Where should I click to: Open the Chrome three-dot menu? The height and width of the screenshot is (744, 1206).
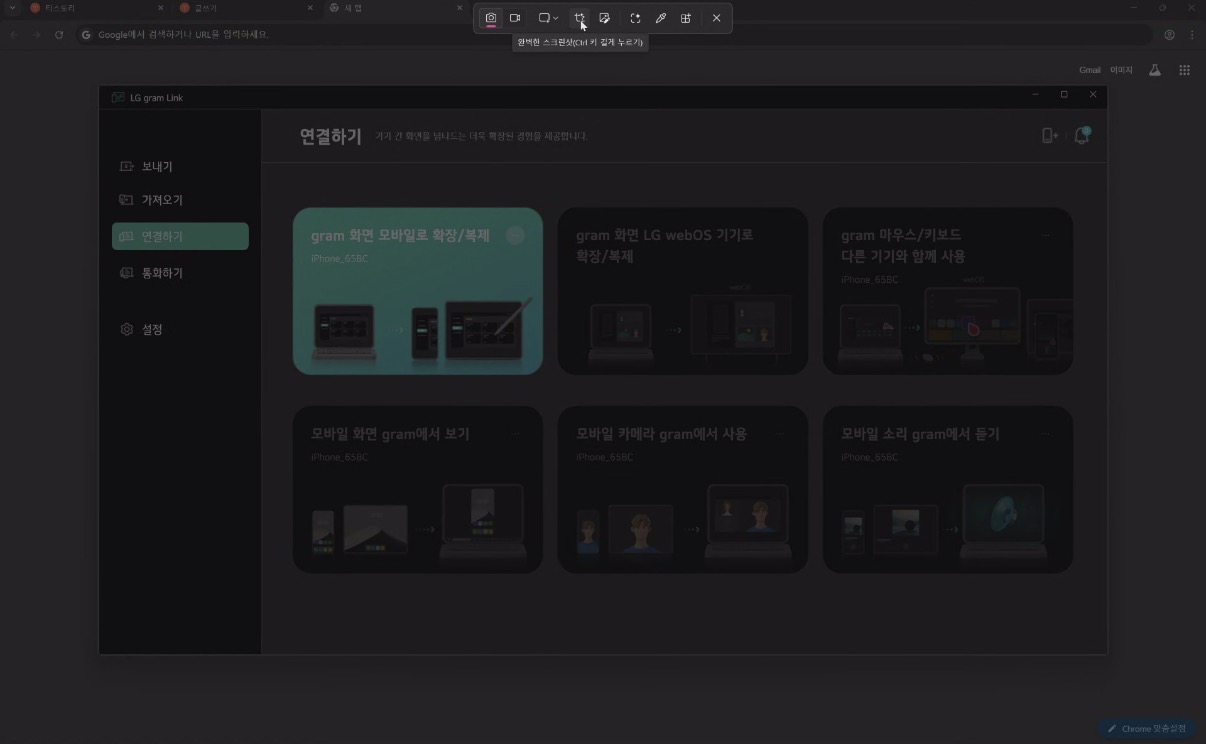pos(1192,34)
